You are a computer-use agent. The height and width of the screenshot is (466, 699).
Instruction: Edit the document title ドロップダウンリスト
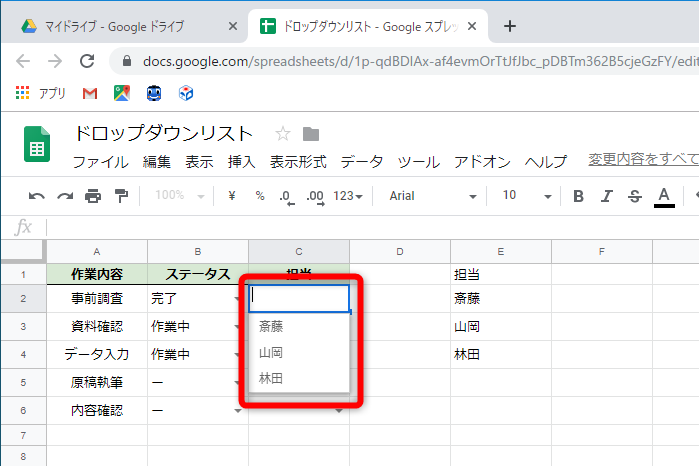coord(164,133)
